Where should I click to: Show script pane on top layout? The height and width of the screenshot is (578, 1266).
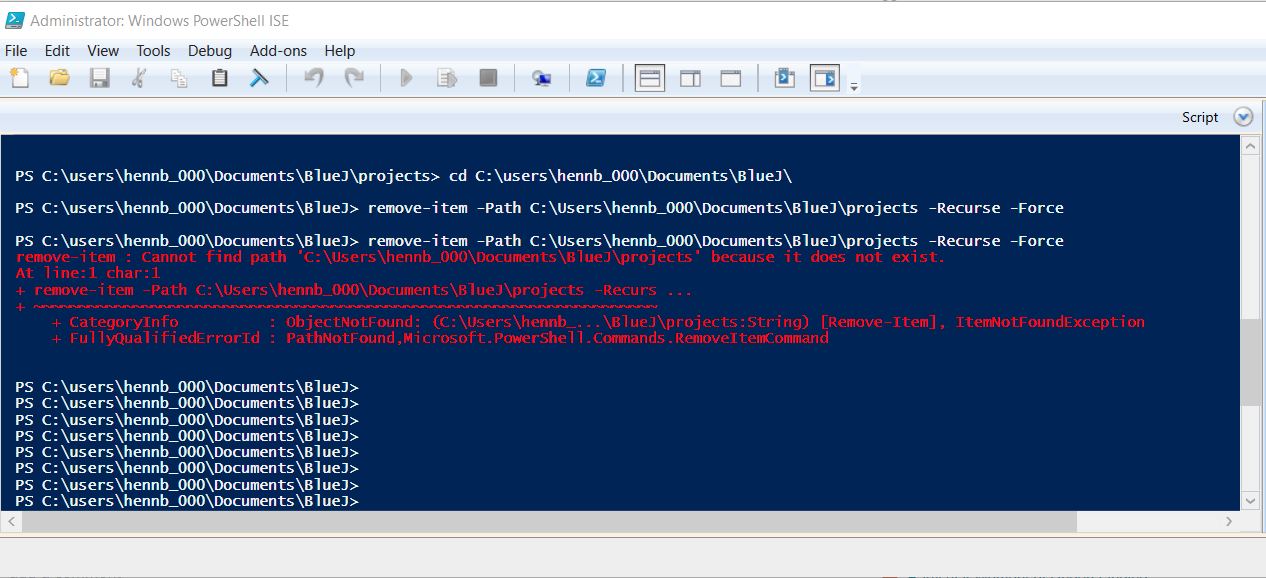click(650, 78)
